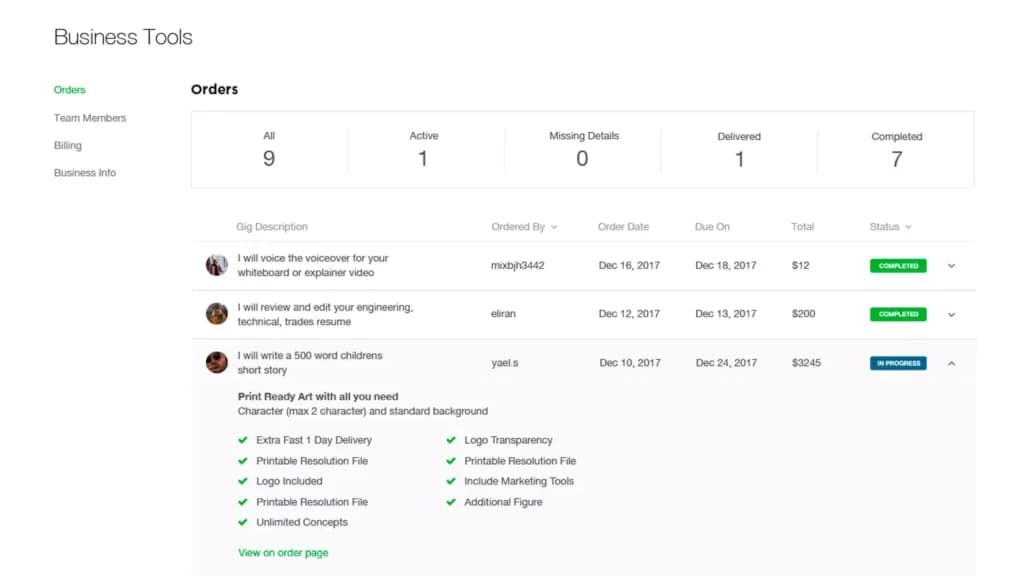Click check icon for Logo Transparency
1024x576 pixels.
451,440
